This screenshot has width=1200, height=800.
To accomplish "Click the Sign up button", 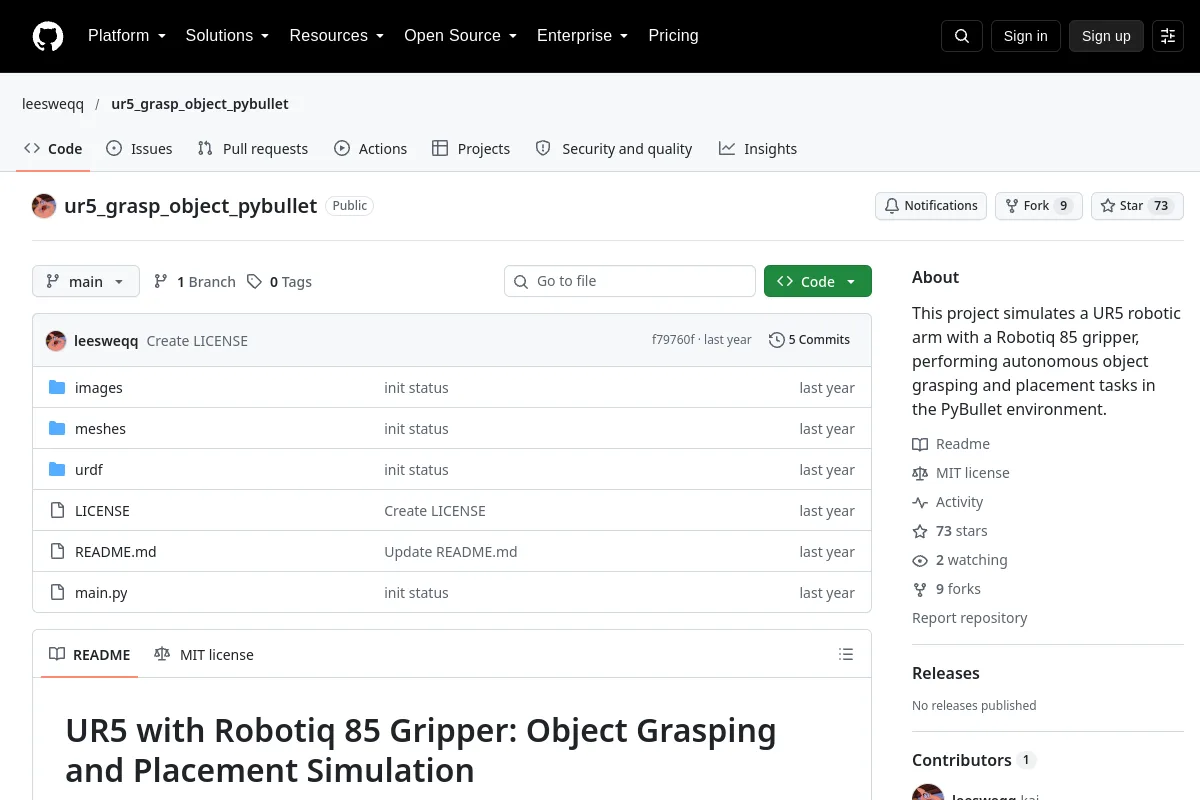I will [x=1106, y=36].
